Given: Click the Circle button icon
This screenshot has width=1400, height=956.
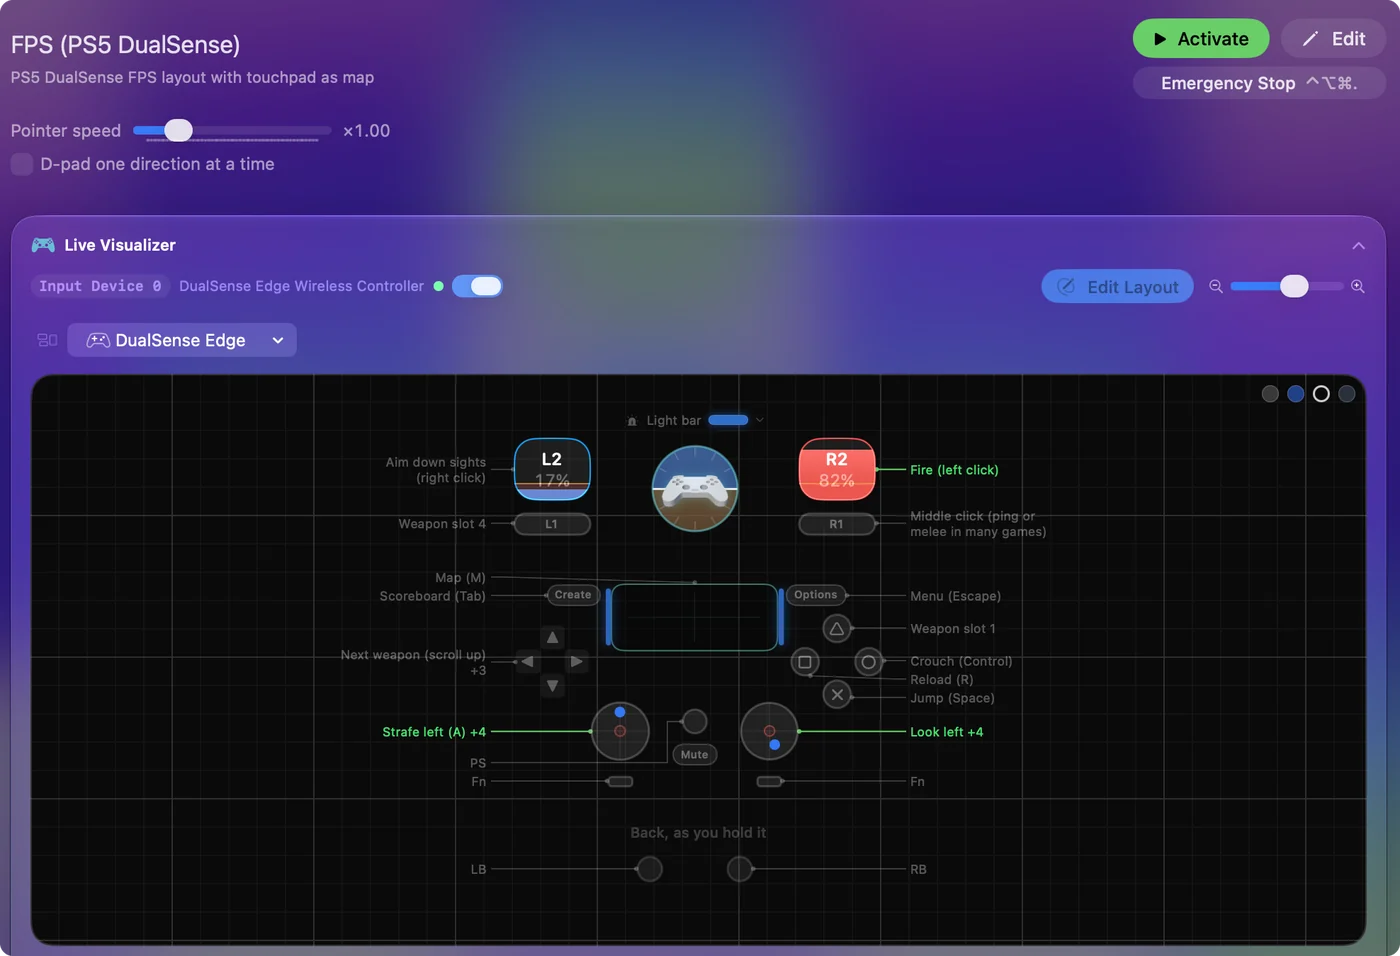Looking at the screenshot, I should pyautogui.click(x=869, y=661).
